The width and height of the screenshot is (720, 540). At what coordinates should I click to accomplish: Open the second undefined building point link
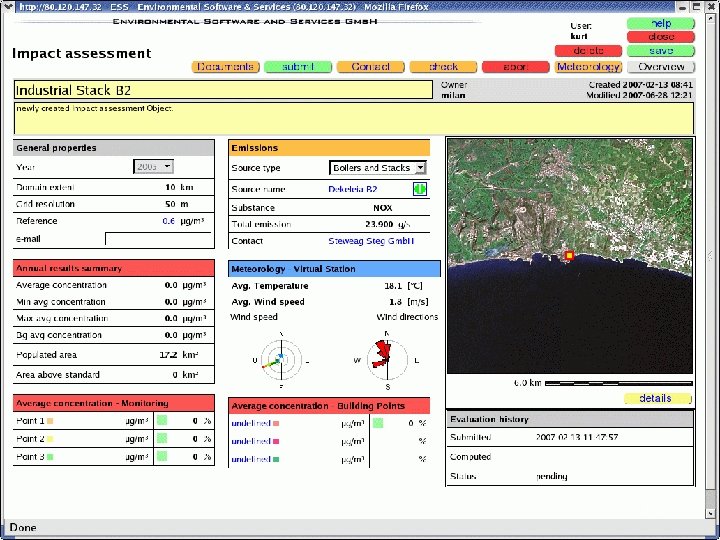point(251,441)
